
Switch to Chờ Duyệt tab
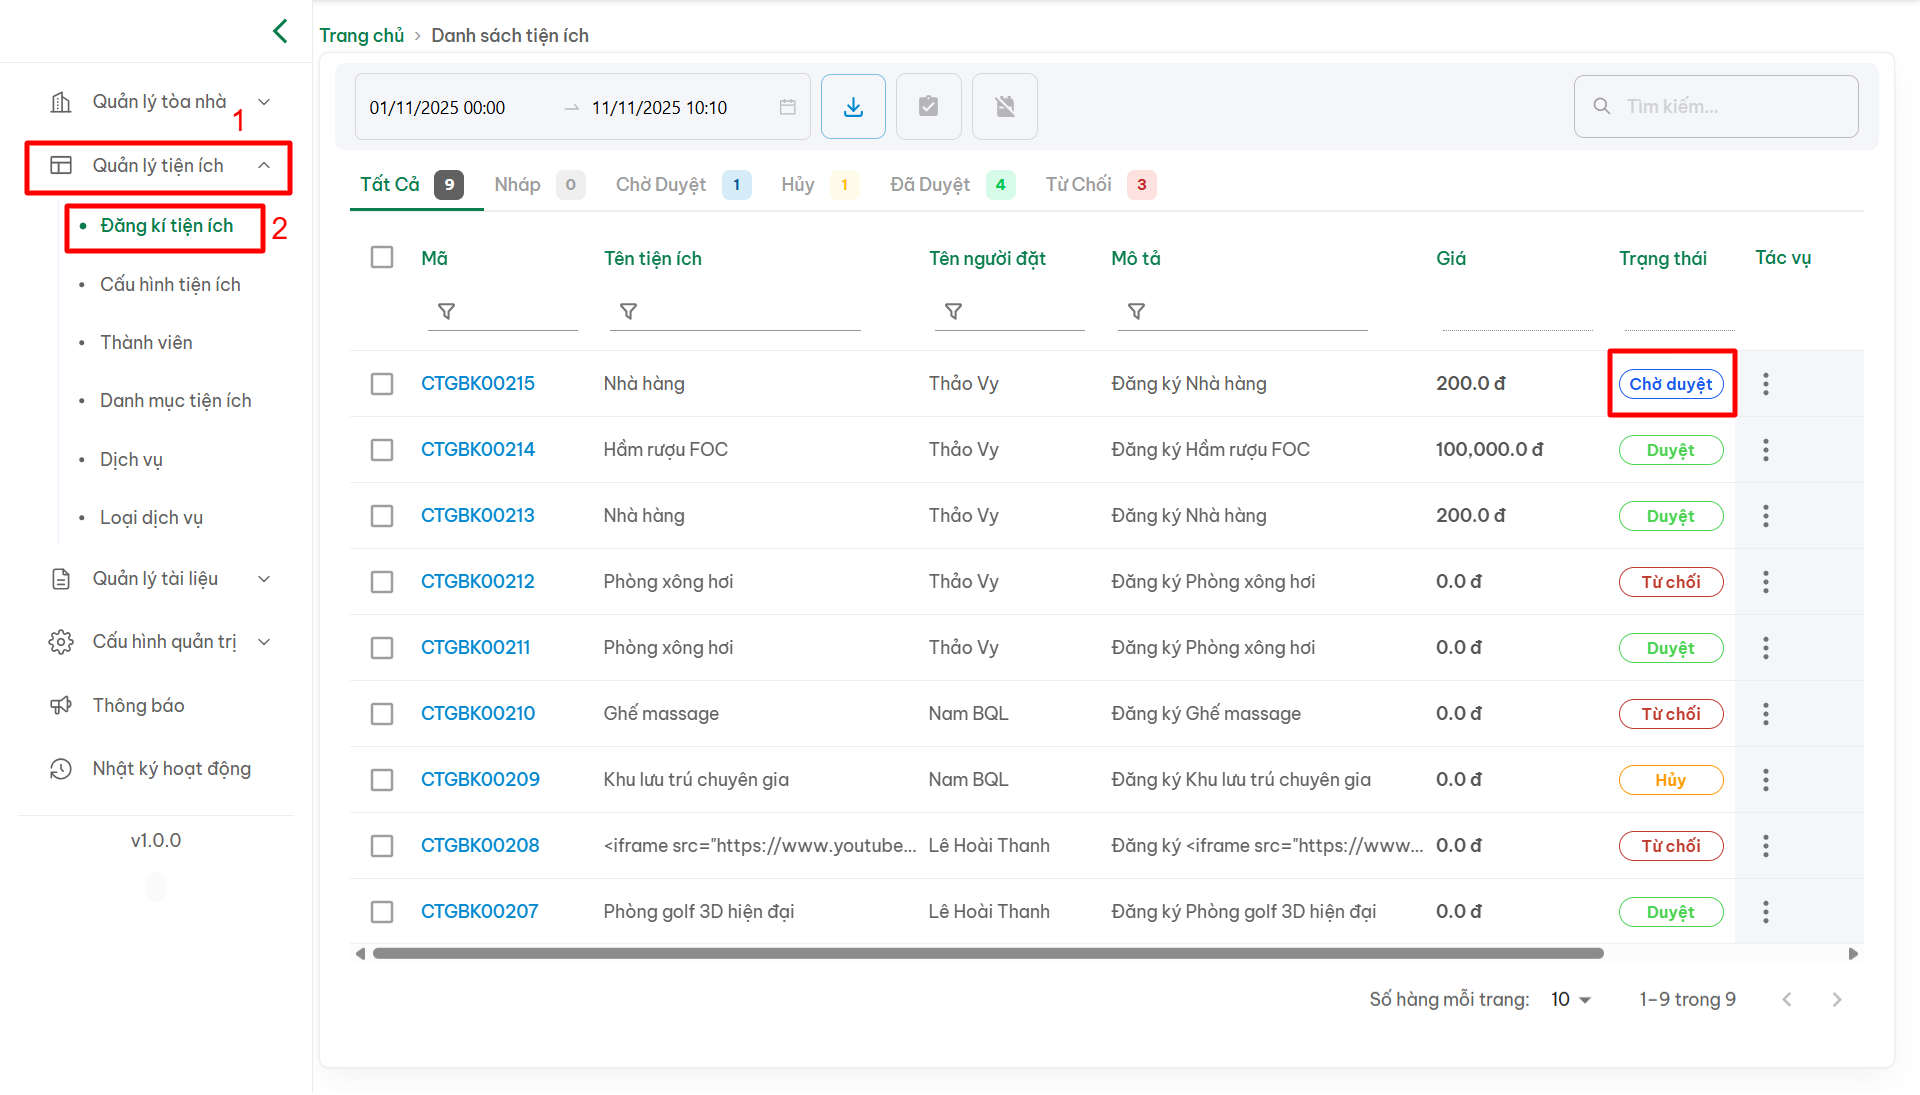[x=661, y=184]
